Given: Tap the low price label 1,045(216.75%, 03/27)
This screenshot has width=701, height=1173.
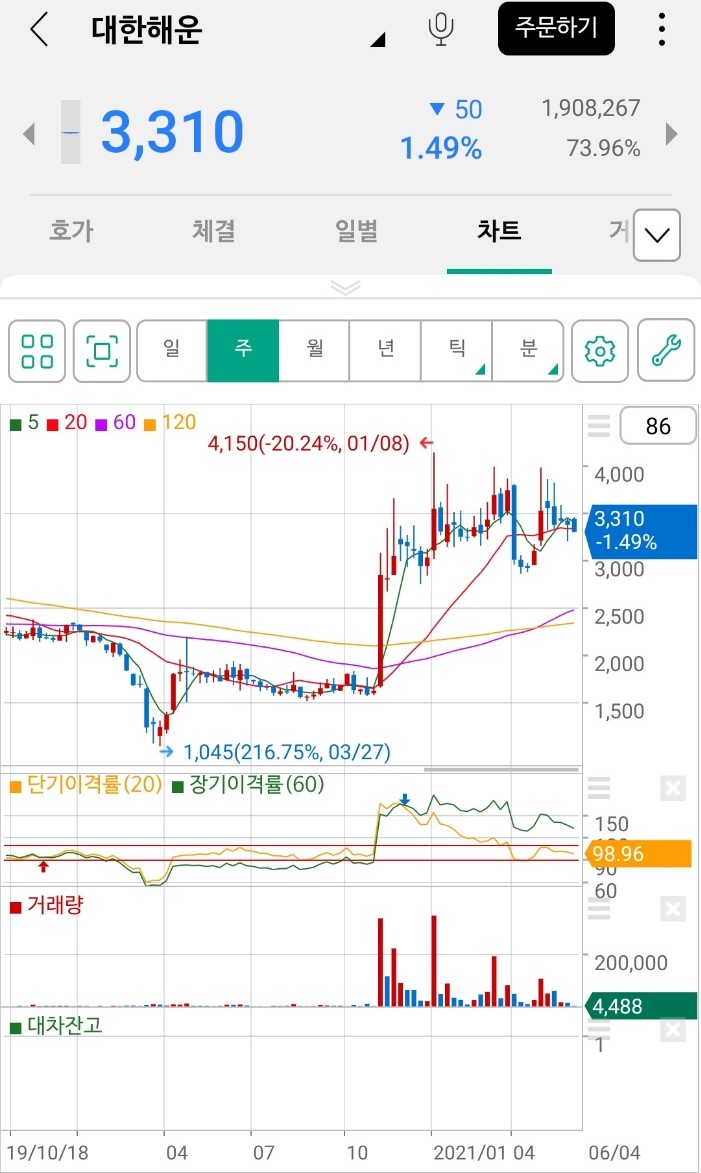Looking at the screenshot, I should click(287, 752).
